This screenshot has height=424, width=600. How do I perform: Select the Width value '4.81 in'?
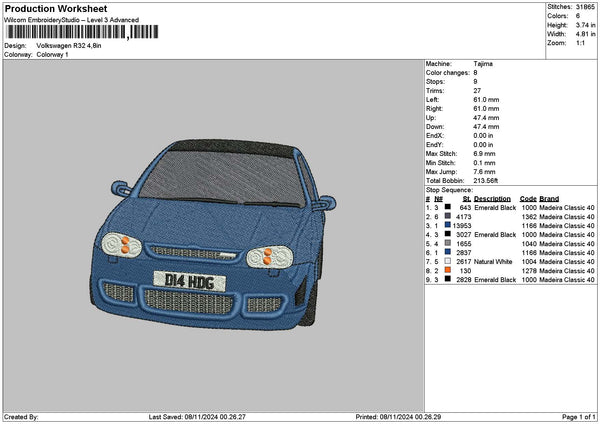pyautogui.click(x=585, y=34)
